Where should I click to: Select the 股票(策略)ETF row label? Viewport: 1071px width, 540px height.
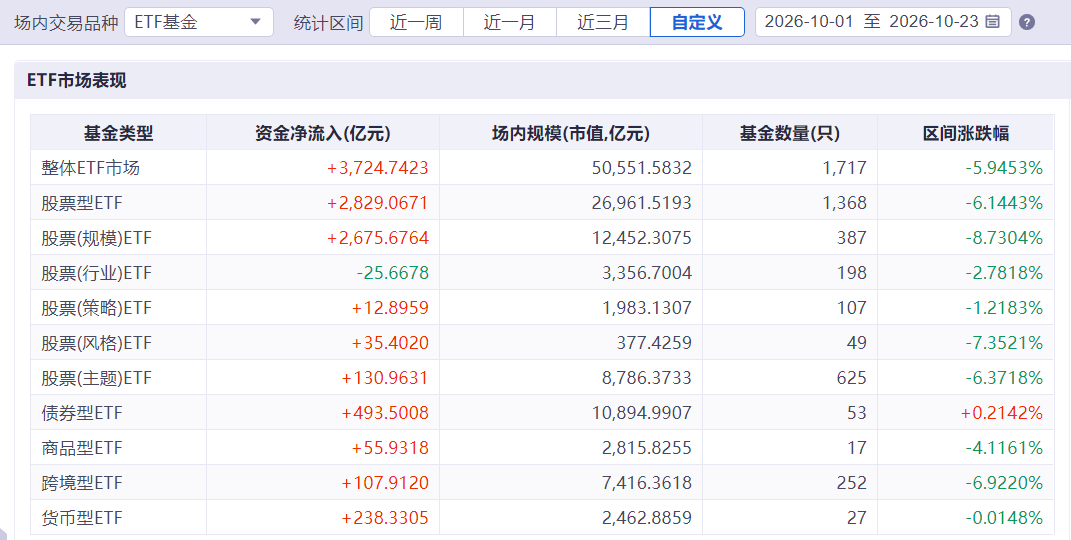coord(96,308)
